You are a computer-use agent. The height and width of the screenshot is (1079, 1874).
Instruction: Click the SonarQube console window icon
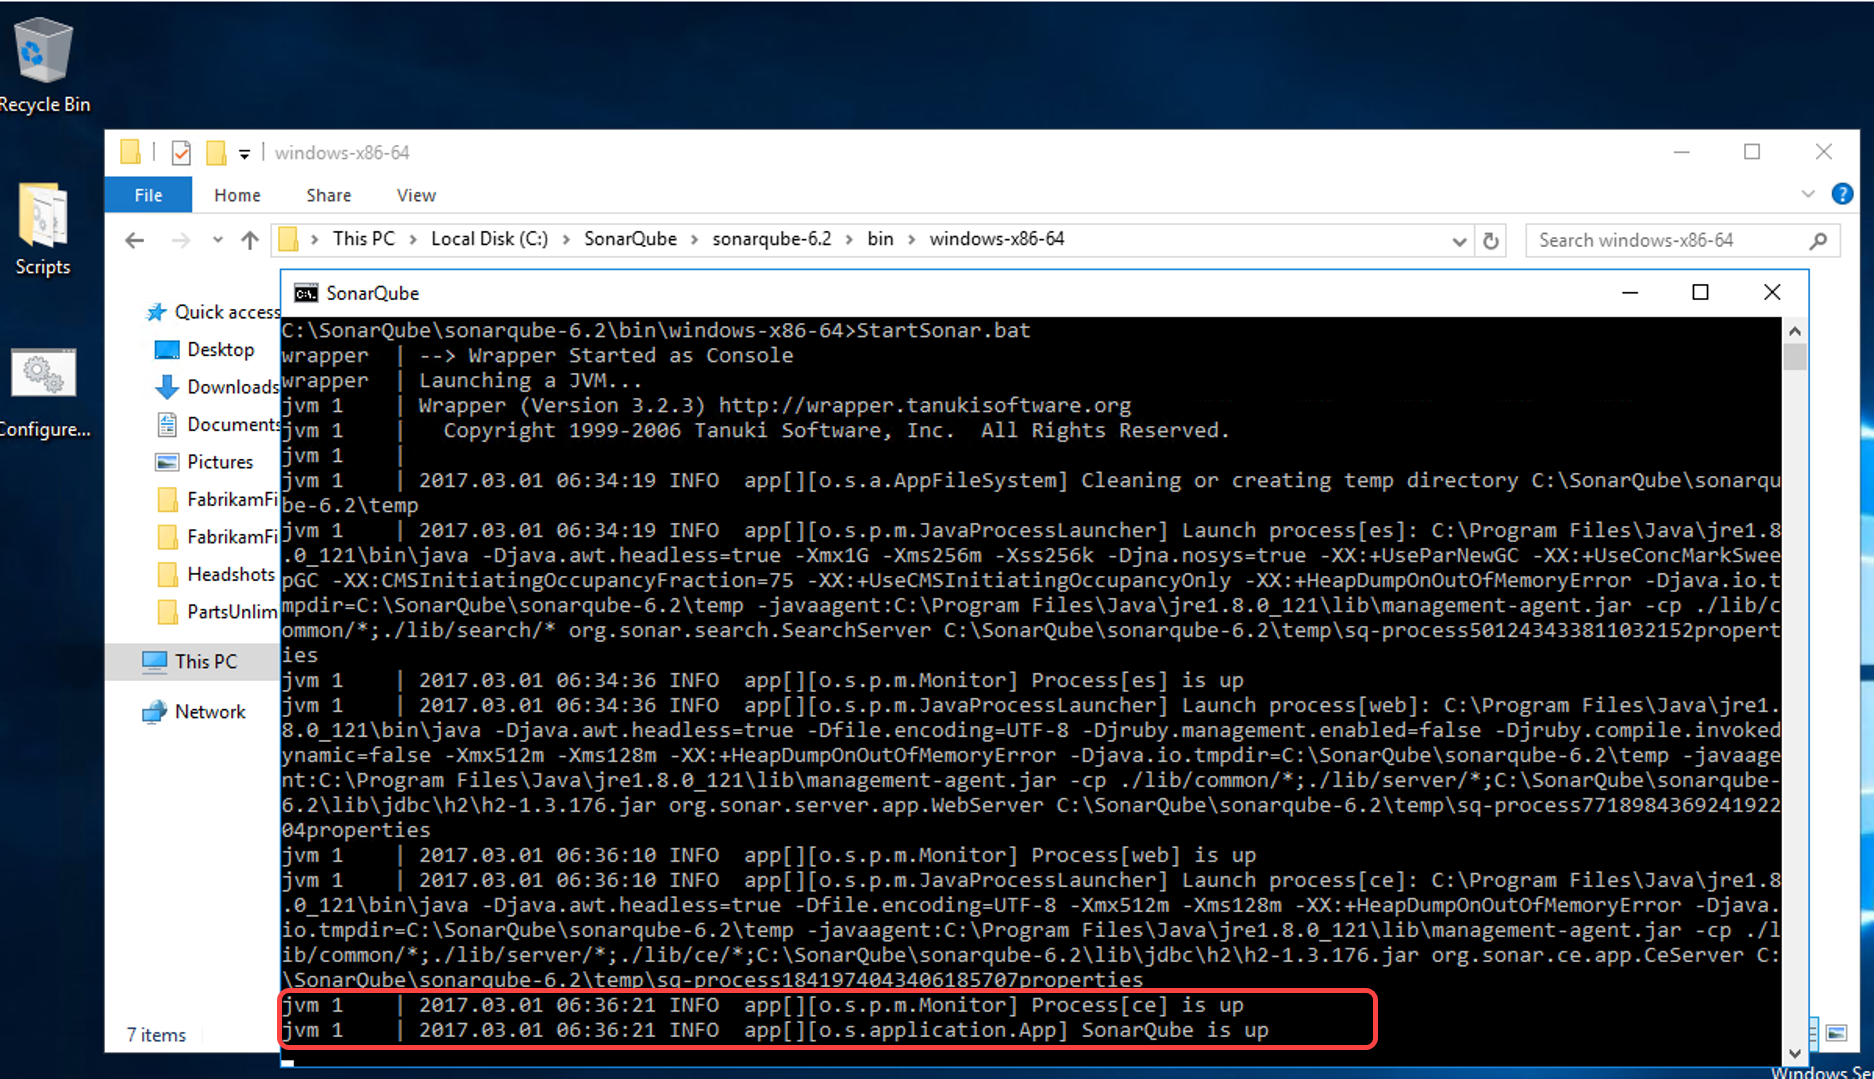click(306, 293)
